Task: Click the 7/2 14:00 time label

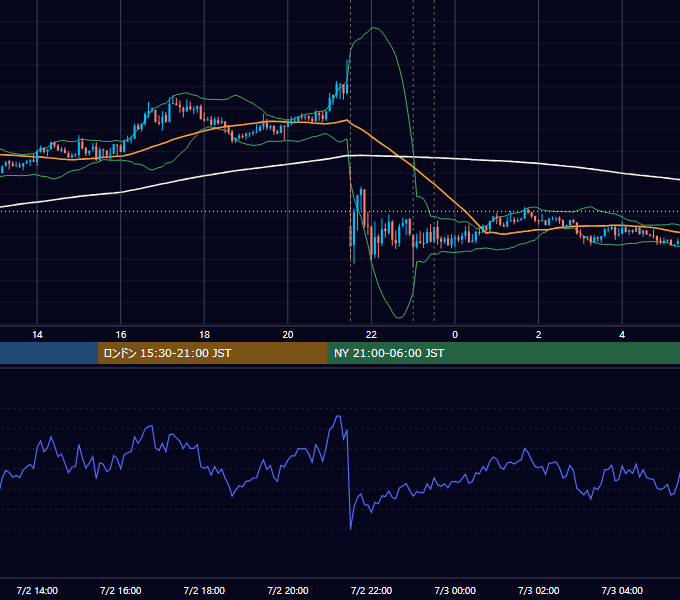Action: pyautogui.click(x=37, y=591)
